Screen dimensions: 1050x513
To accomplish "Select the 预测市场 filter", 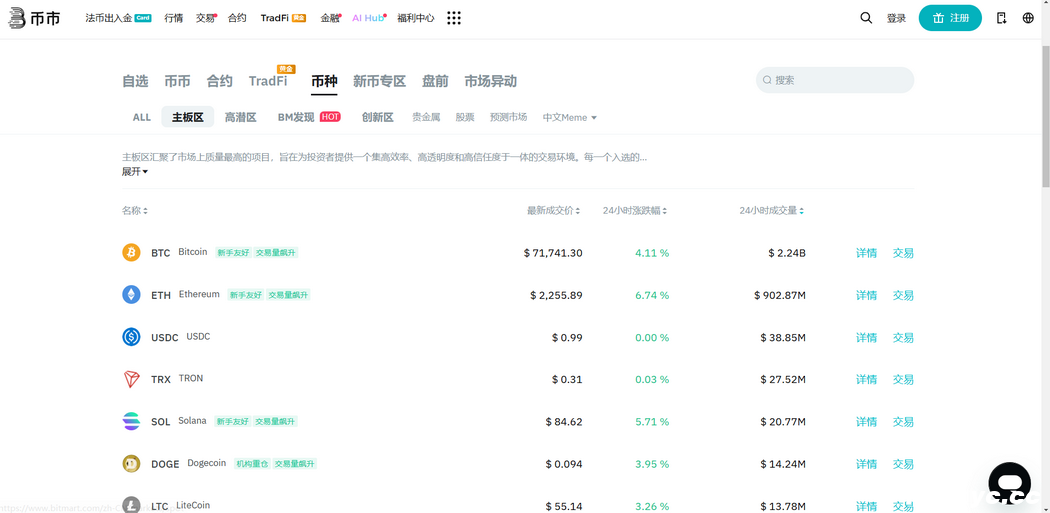I will pos(508,117).
